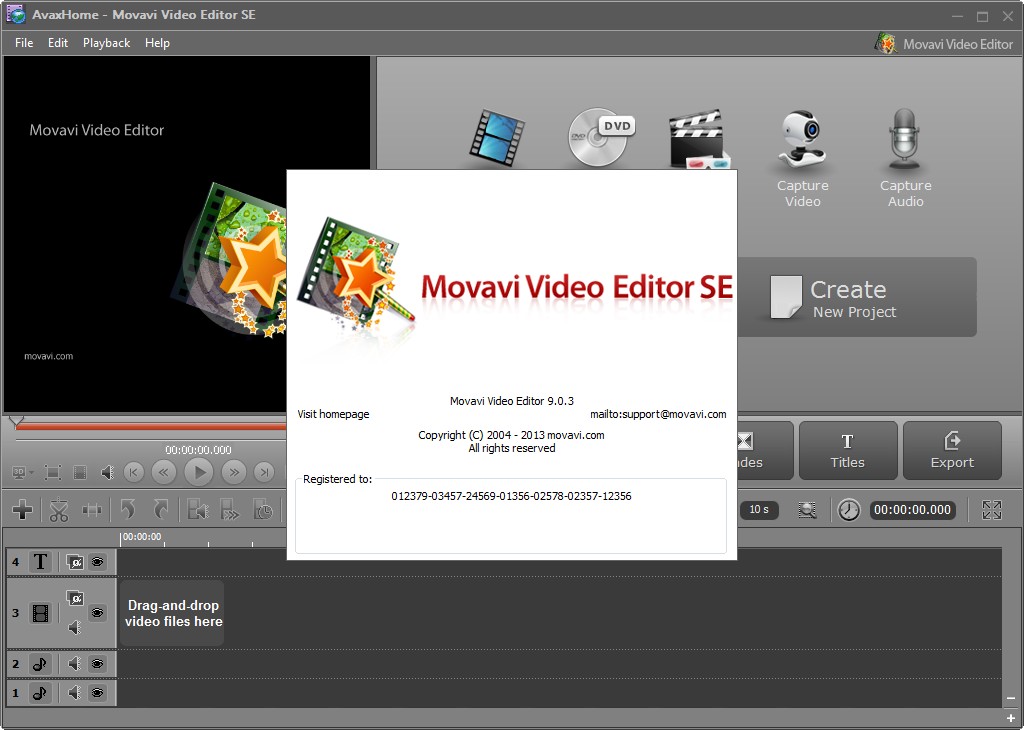The width and height of the screenshot is (1024, 730).
Task: Open the Export tab
Action: pos(952,451)
